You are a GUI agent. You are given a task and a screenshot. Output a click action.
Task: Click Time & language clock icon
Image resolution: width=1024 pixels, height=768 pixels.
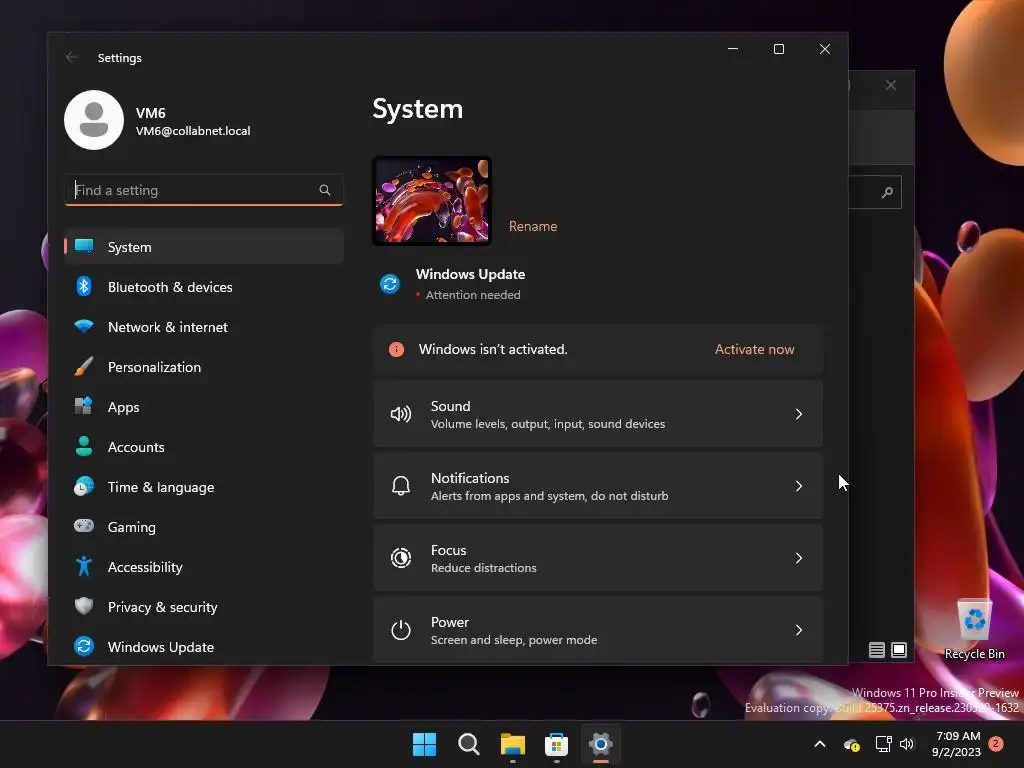84,487
